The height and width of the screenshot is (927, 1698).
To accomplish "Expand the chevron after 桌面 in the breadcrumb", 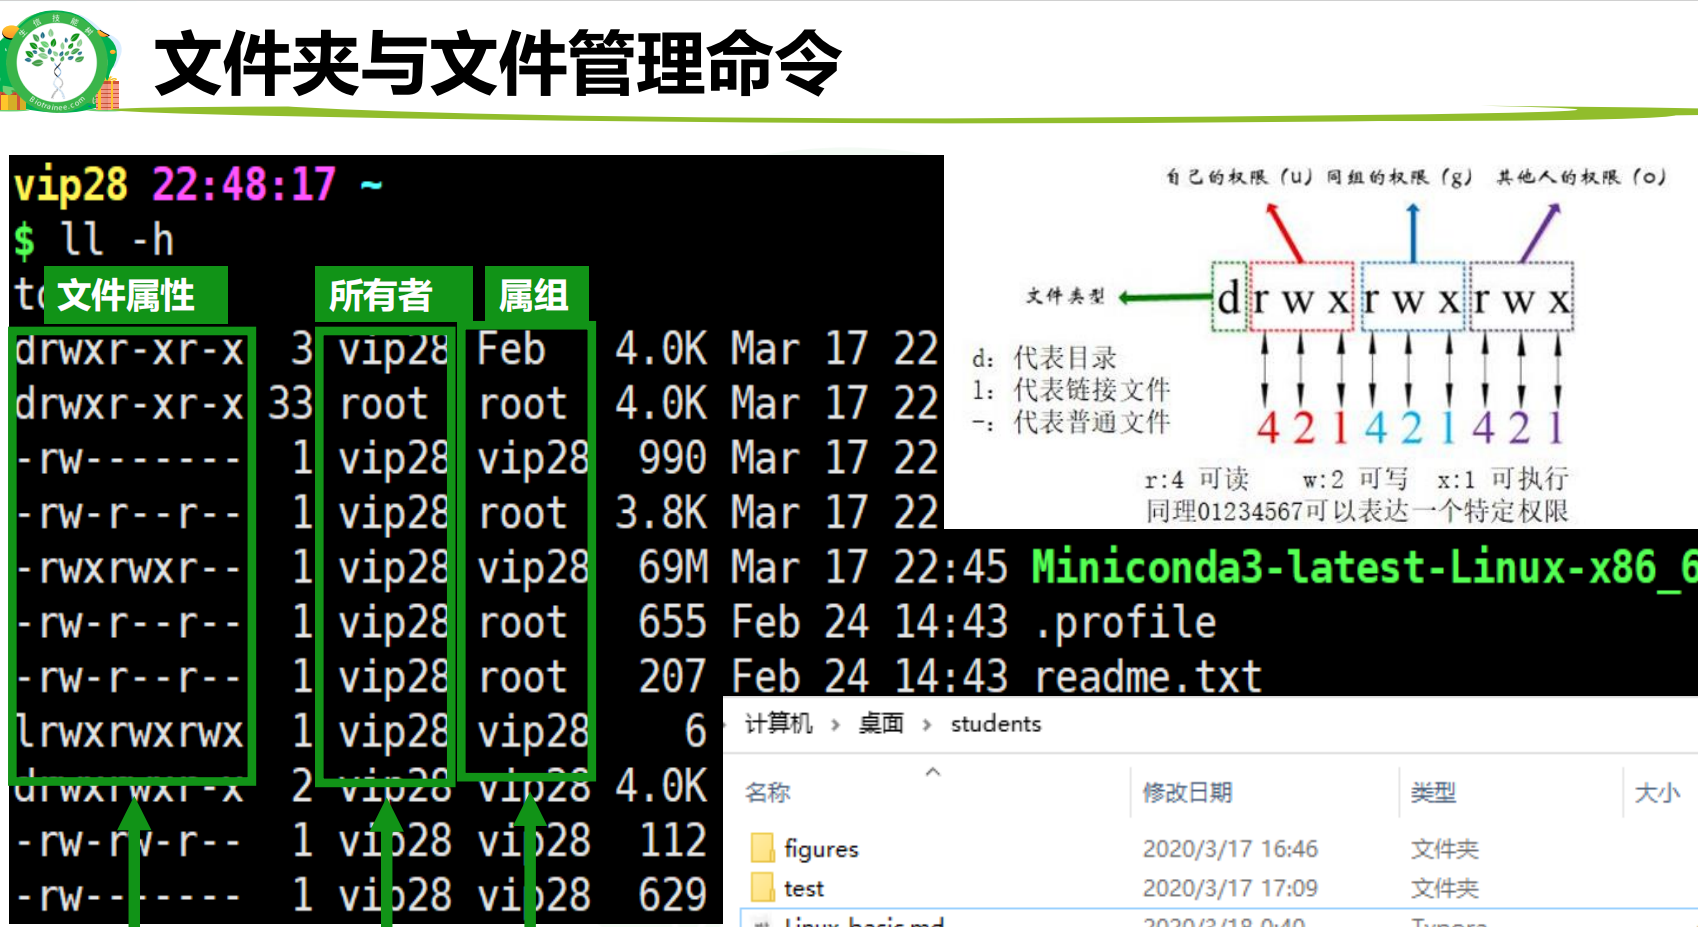I will point(927,724).
